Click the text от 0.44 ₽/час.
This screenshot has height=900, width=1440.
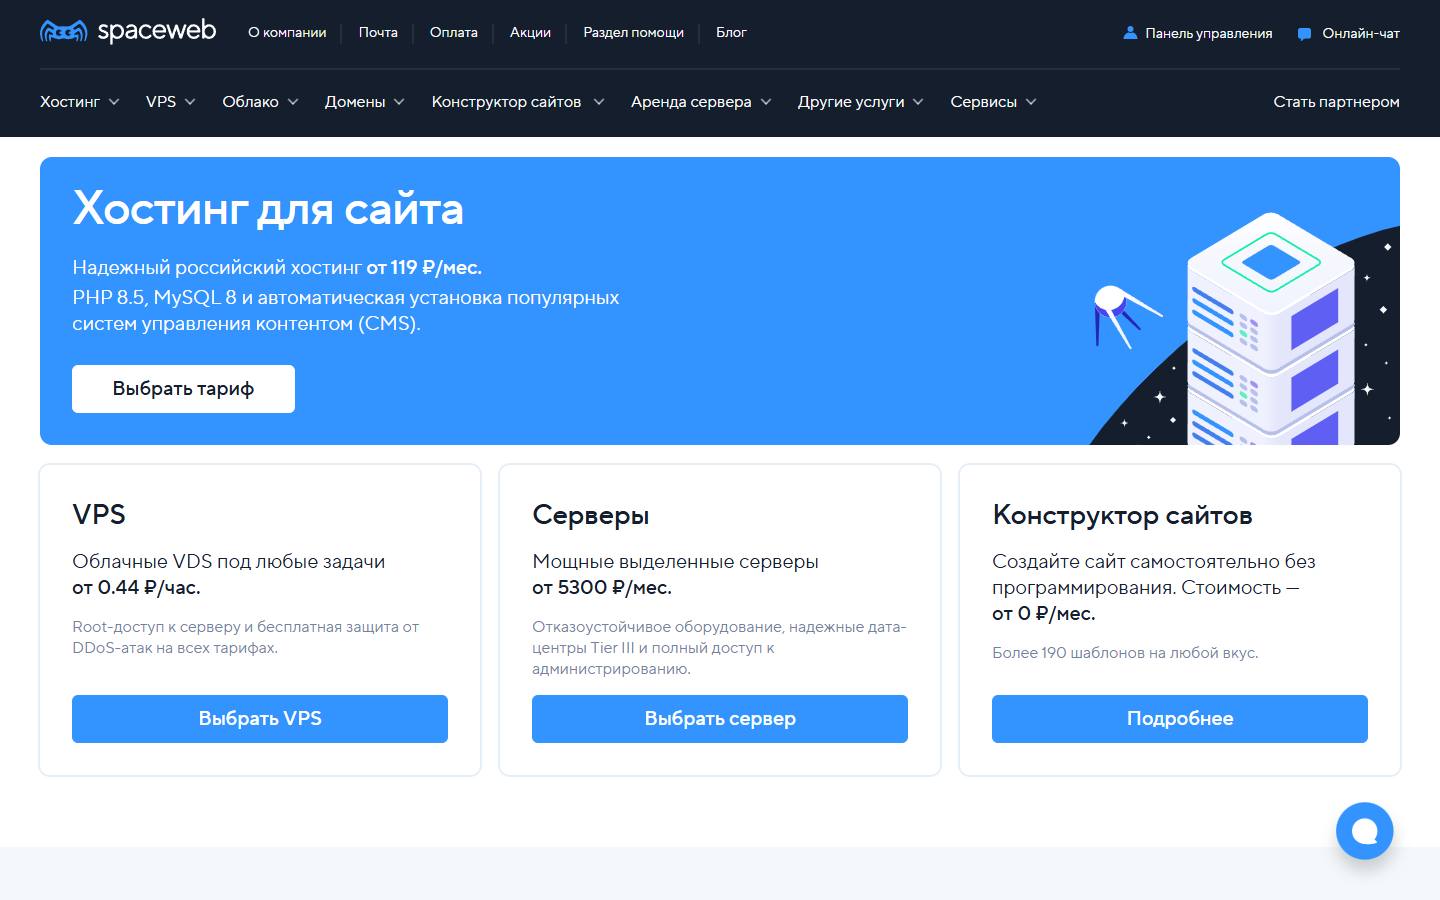tap(136, 588)
